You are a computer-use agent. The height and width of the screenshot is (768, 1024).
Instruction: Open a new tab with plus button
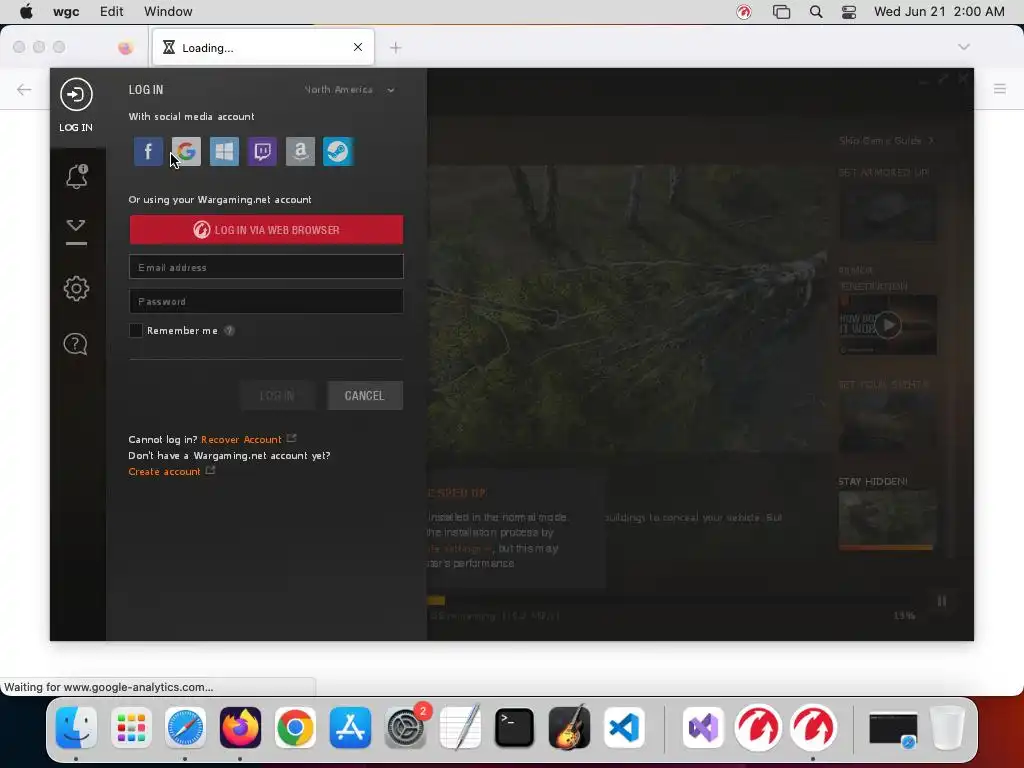(396, 48)
